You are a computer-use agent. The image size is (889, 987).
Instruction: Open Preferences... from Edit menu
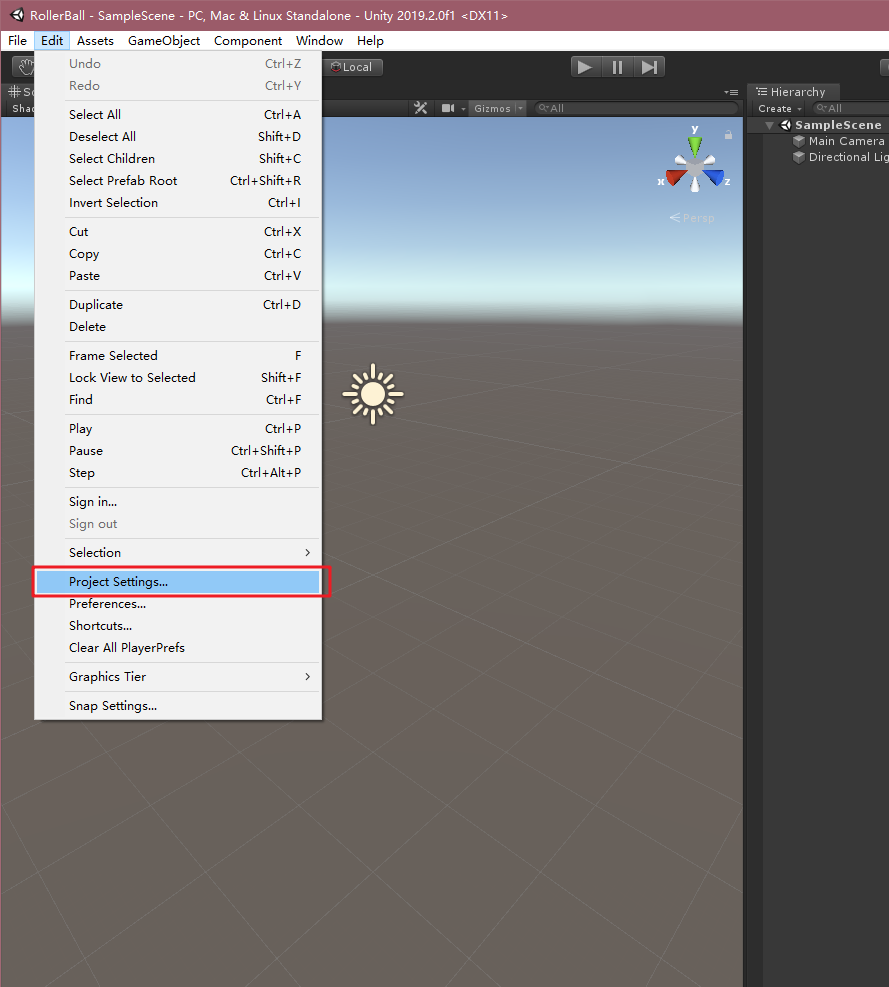coord(178,604)
